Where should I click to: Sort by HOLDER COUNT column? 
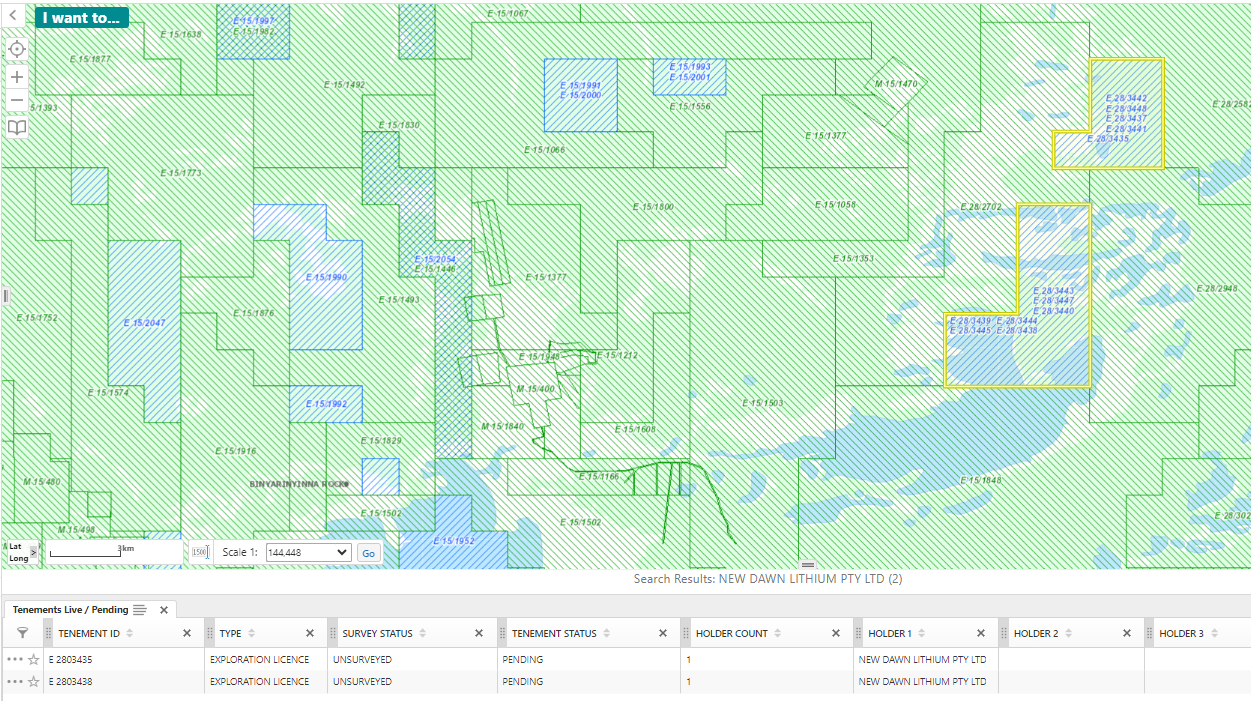[777, 633]
